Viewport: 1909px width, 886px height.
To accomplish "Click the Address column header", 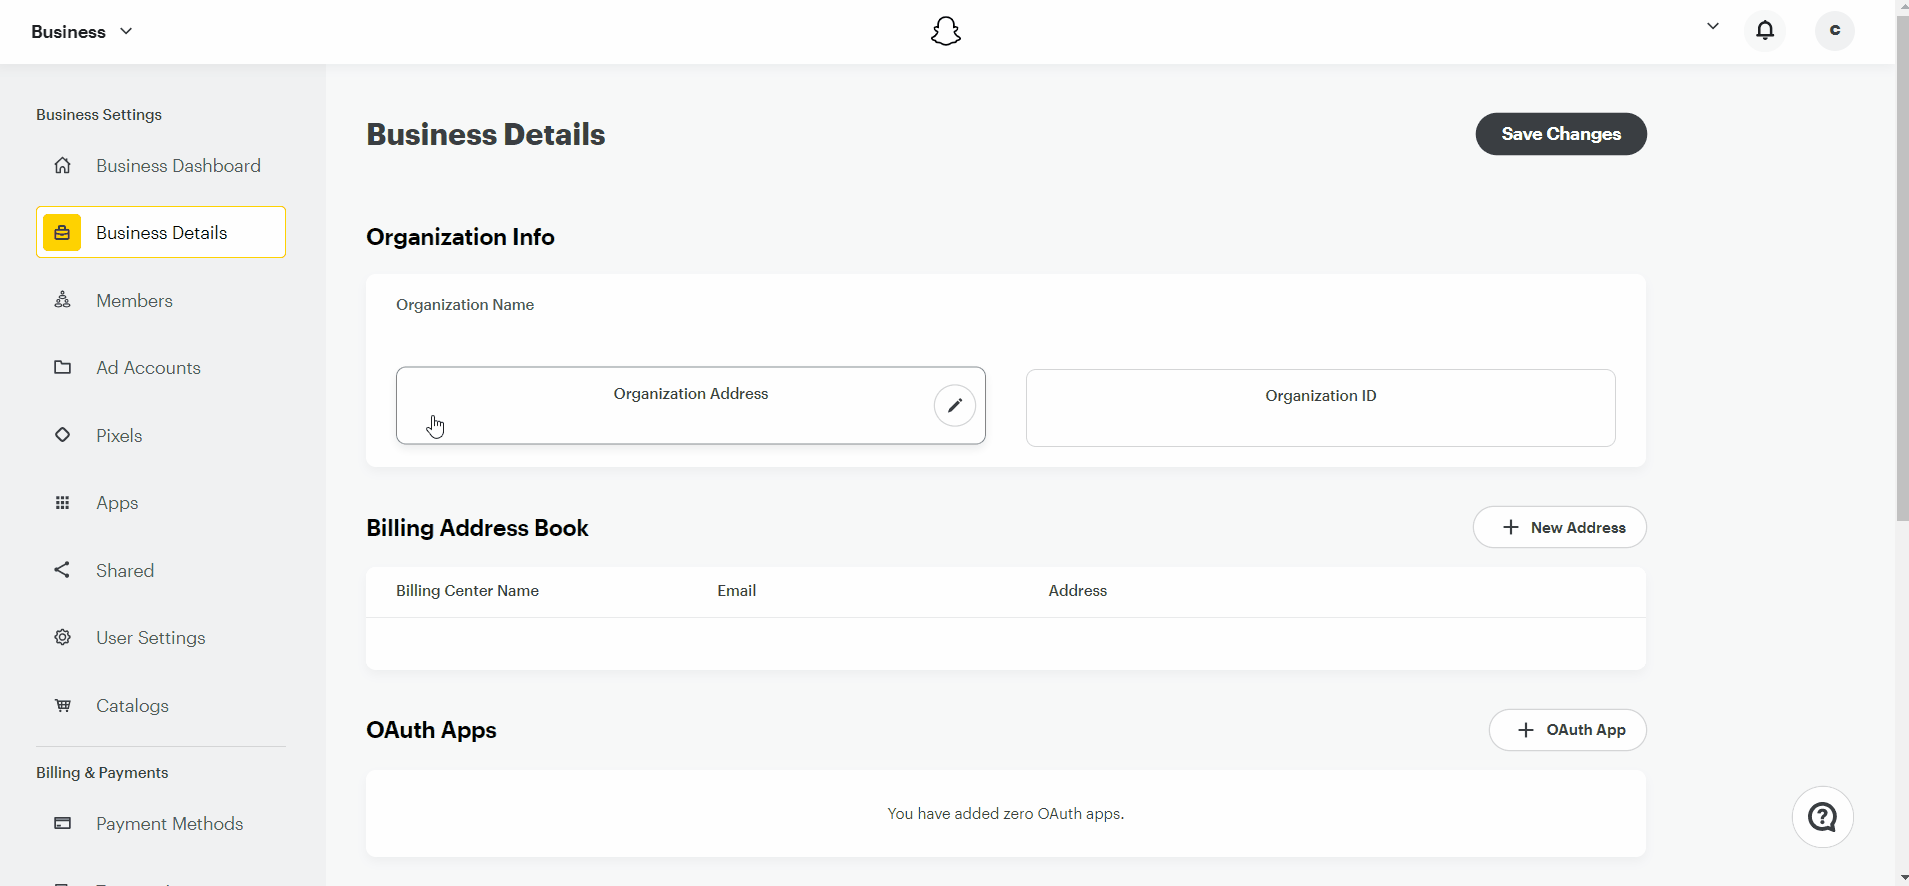I will click(1077, 590).
